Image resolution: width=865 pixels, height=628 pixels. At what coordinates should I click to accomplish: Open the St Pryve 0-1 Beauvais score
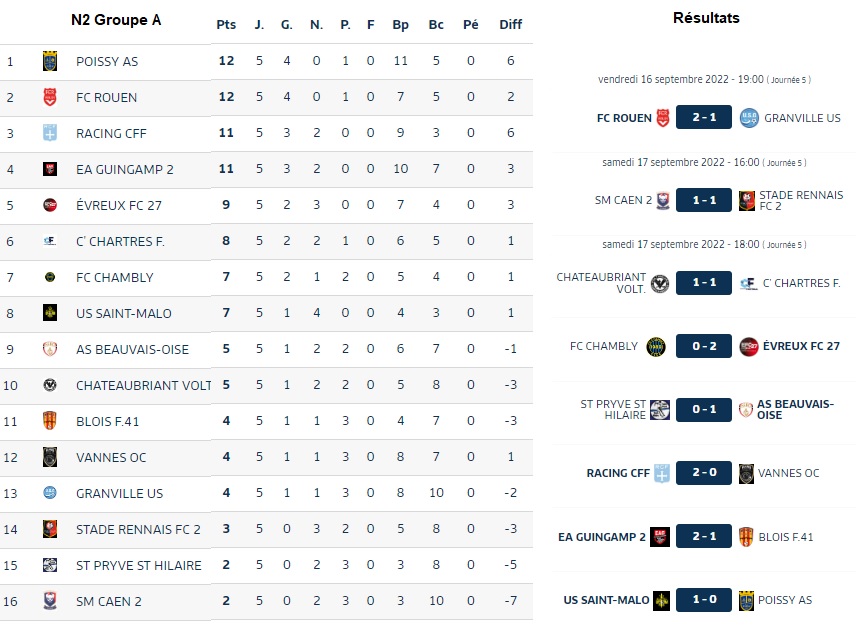[704, 409]
